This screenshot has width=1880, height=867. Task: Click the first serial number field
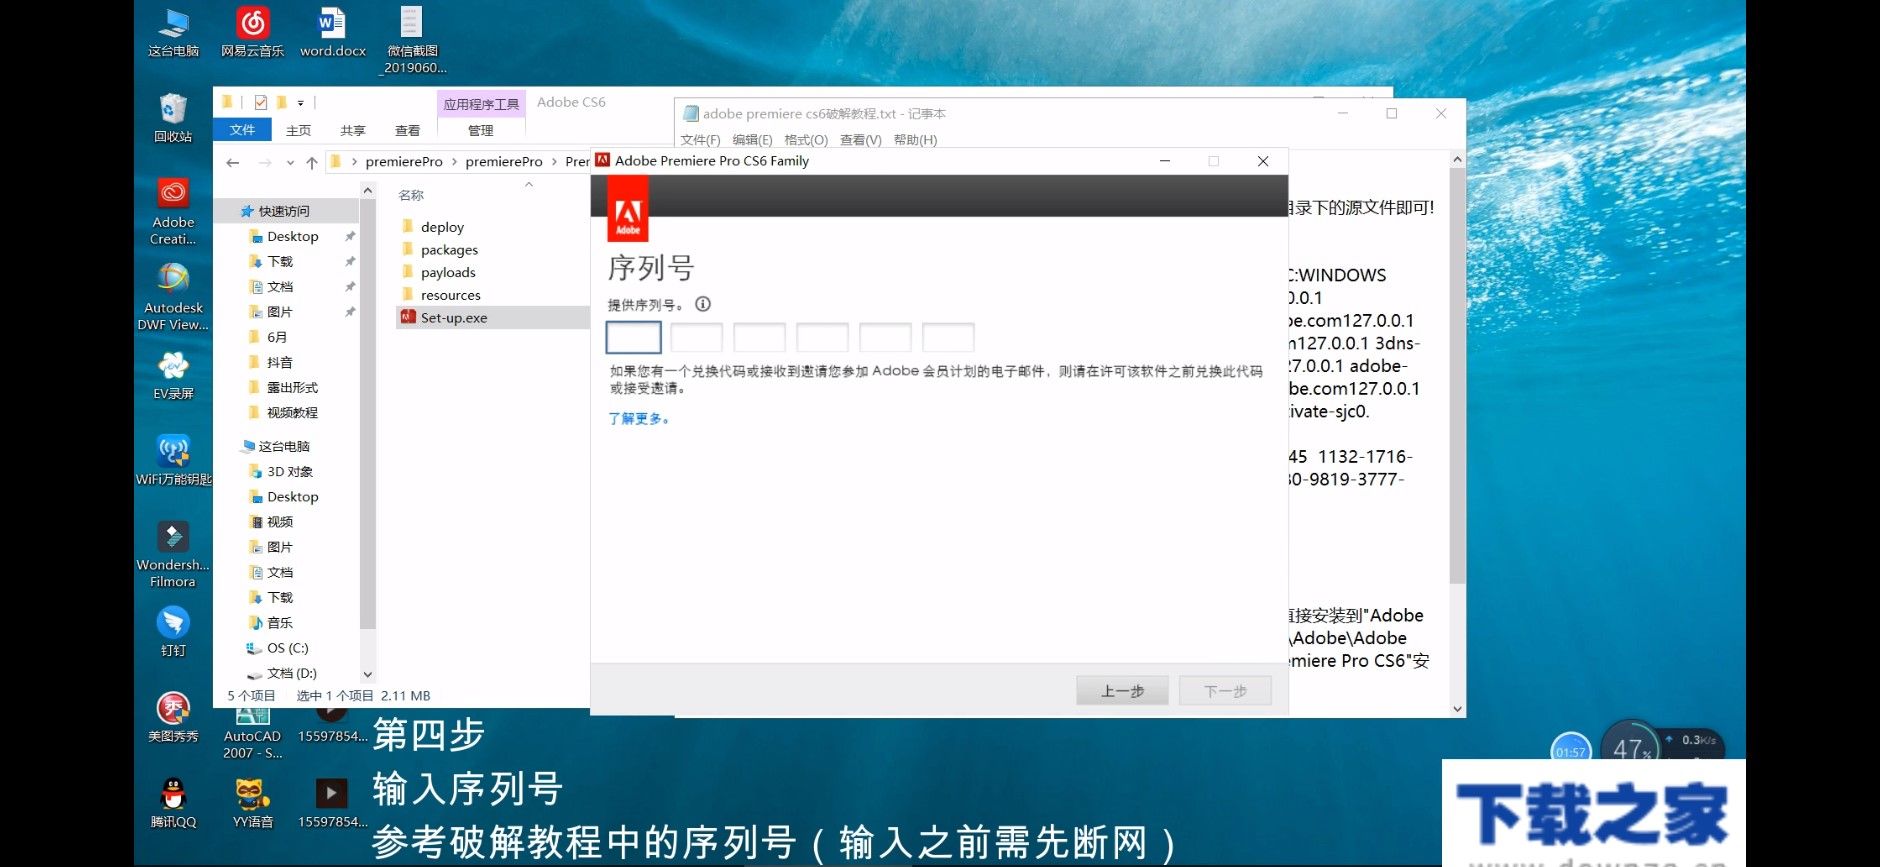tap(634, 337)
